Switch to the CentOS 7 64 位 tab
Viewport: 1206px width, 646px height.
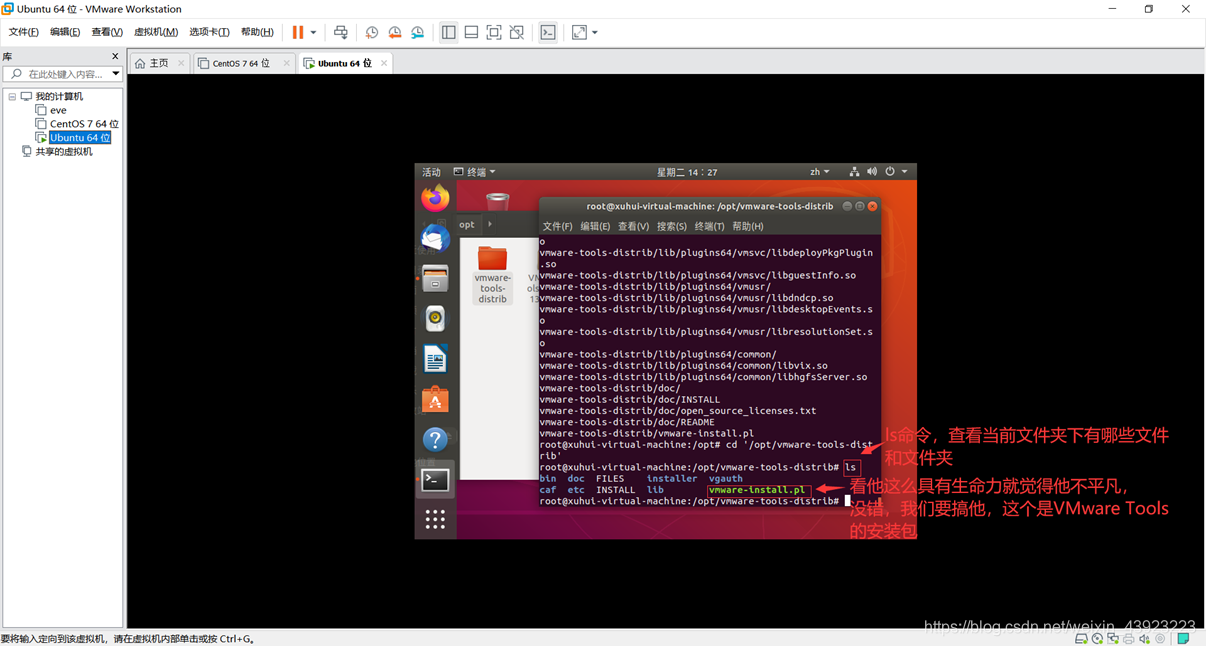(x=240, y=63)
